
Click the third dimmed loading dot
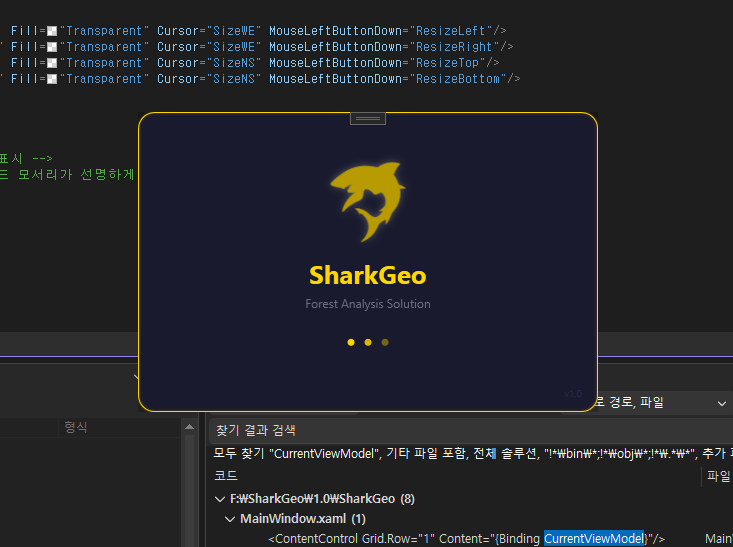click(x=385, y=342)
